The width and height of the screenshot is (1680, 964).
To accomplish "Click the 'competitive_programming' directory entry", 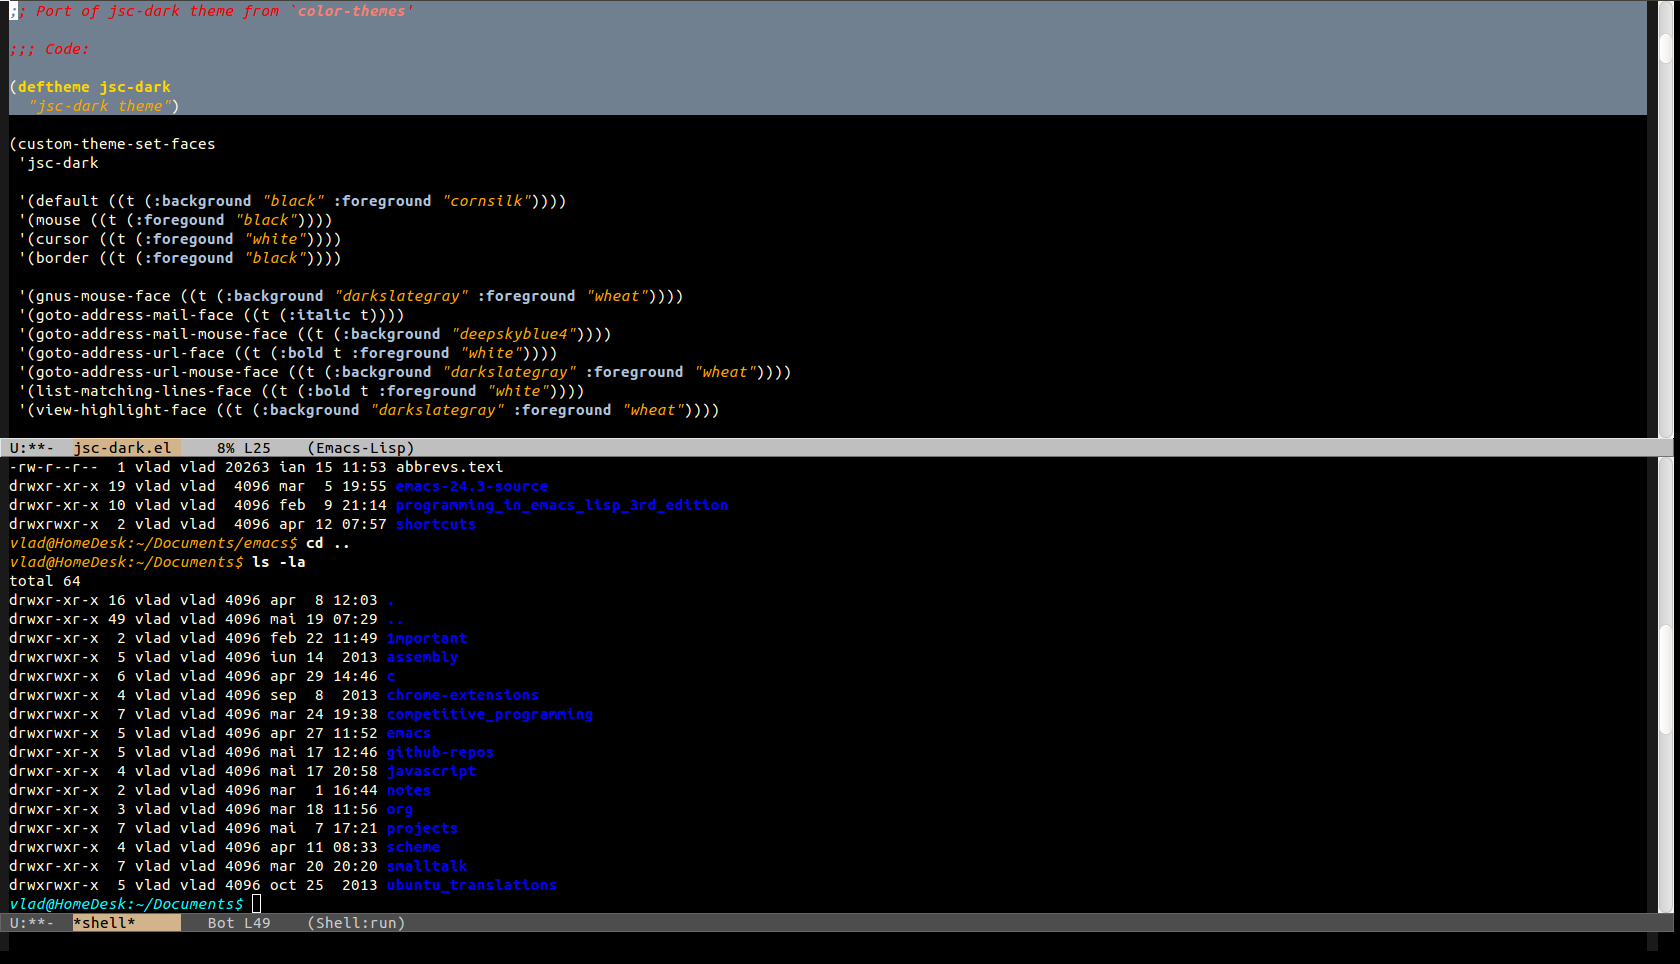I will [x=490, y=714].
